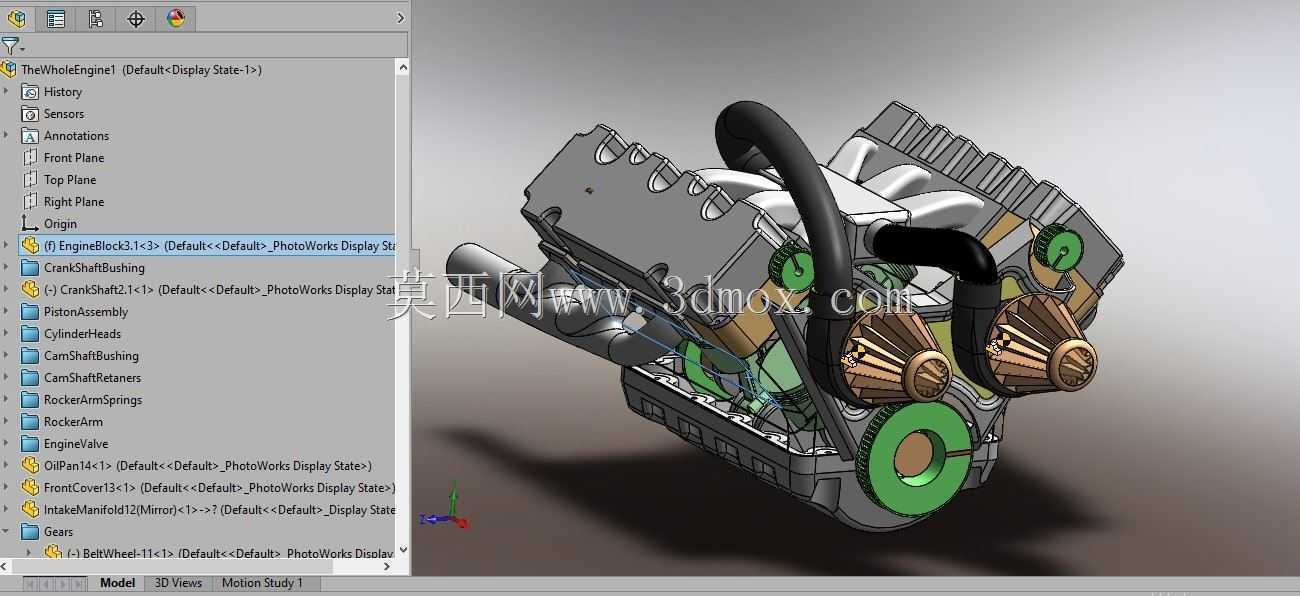Click the History folder icon

click(x=30, y=92)
